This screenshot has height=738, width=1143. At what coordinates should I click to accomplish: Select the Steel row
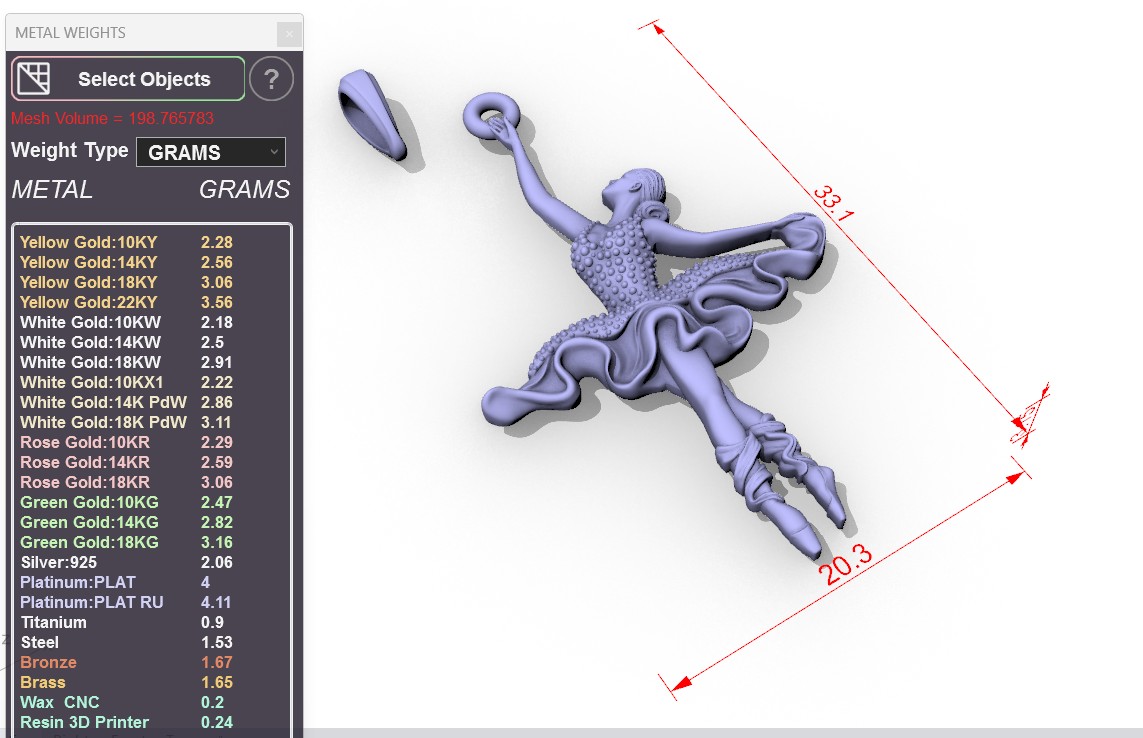click(152, 642)
